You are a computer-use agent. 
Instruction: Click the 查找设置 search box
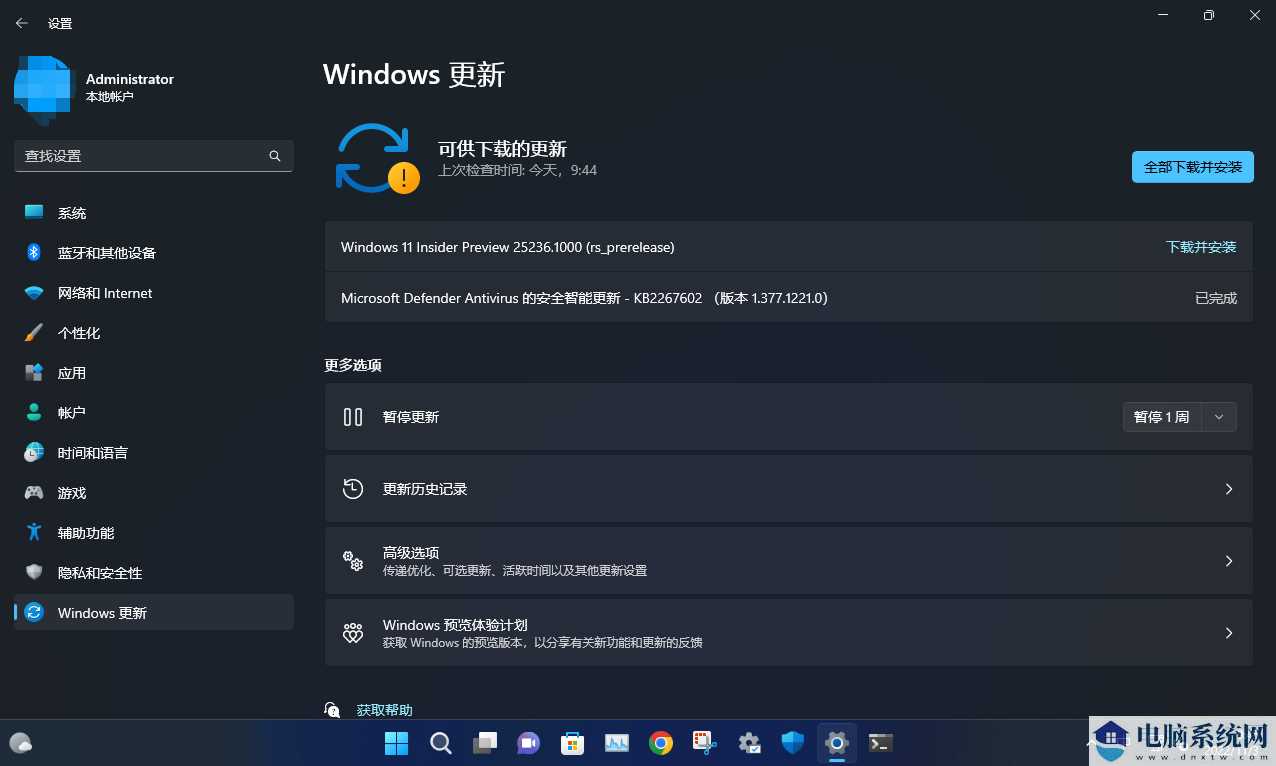click(x=150, y=156)
